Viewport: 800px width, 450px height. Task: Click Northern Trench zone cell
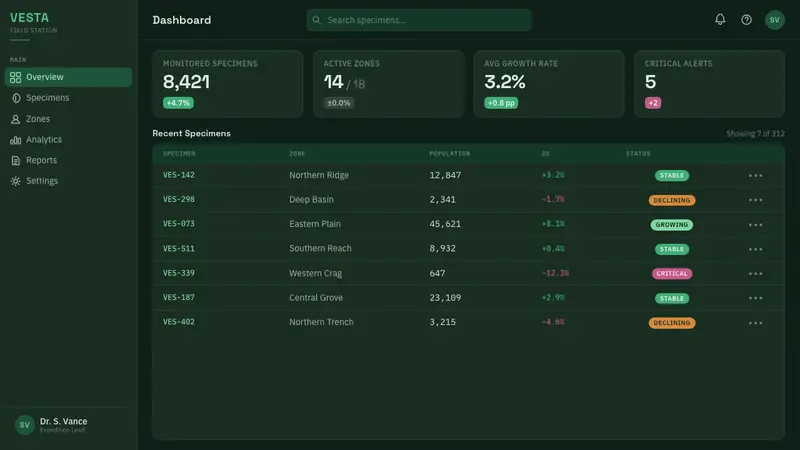click(321, 322)
